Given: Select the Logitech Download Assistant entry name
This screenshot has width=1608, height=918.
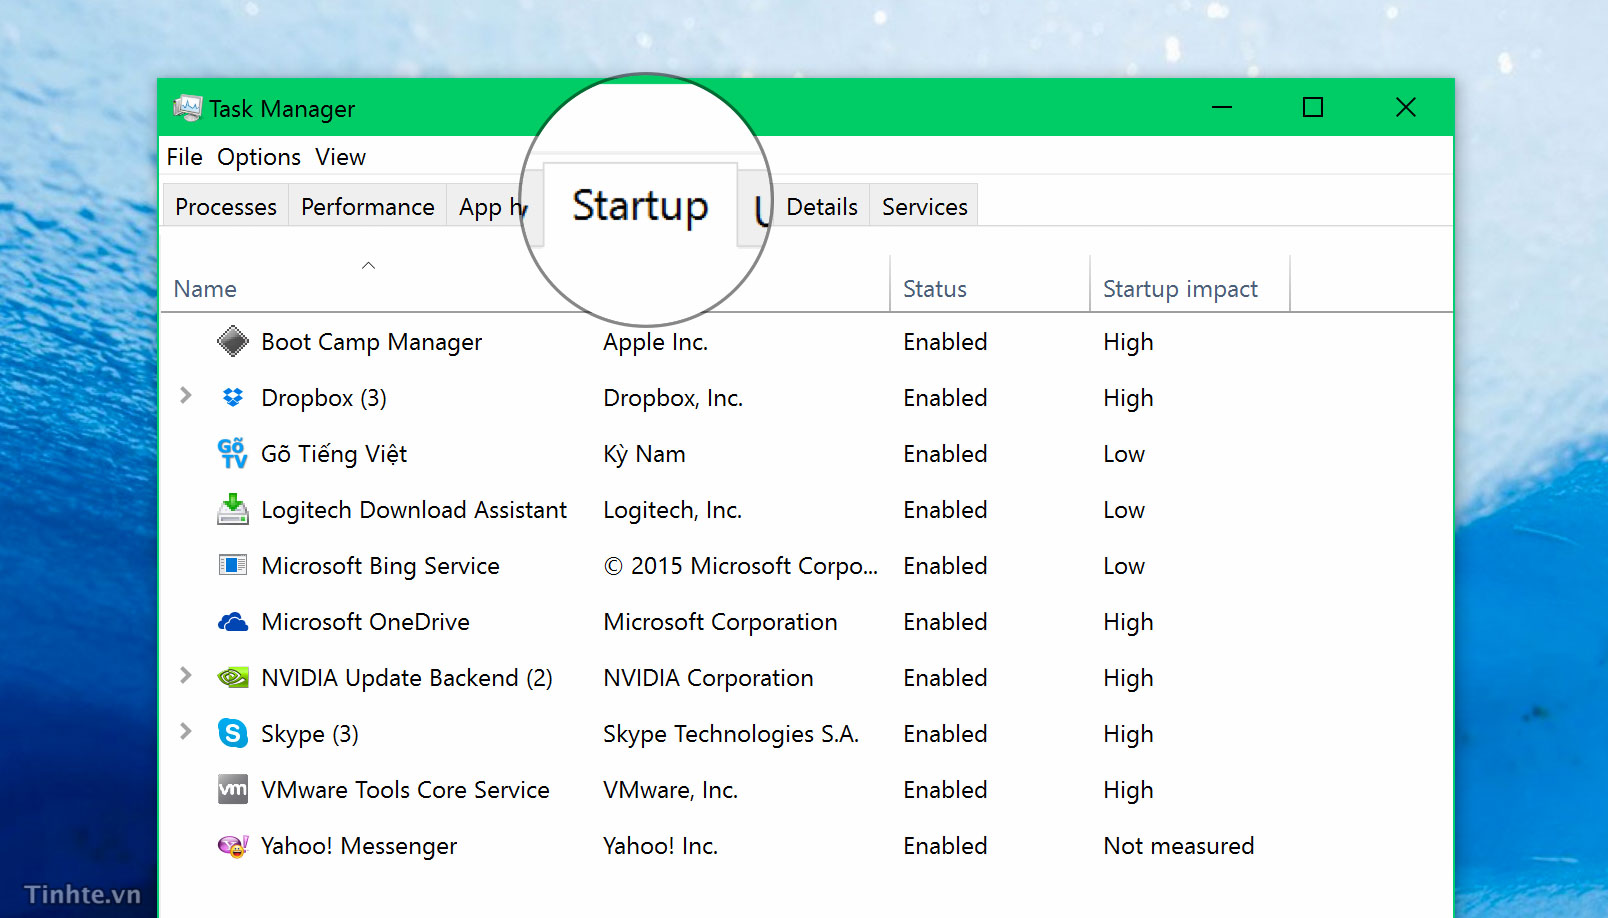Looking at the screenshot, I should (414, 510).
